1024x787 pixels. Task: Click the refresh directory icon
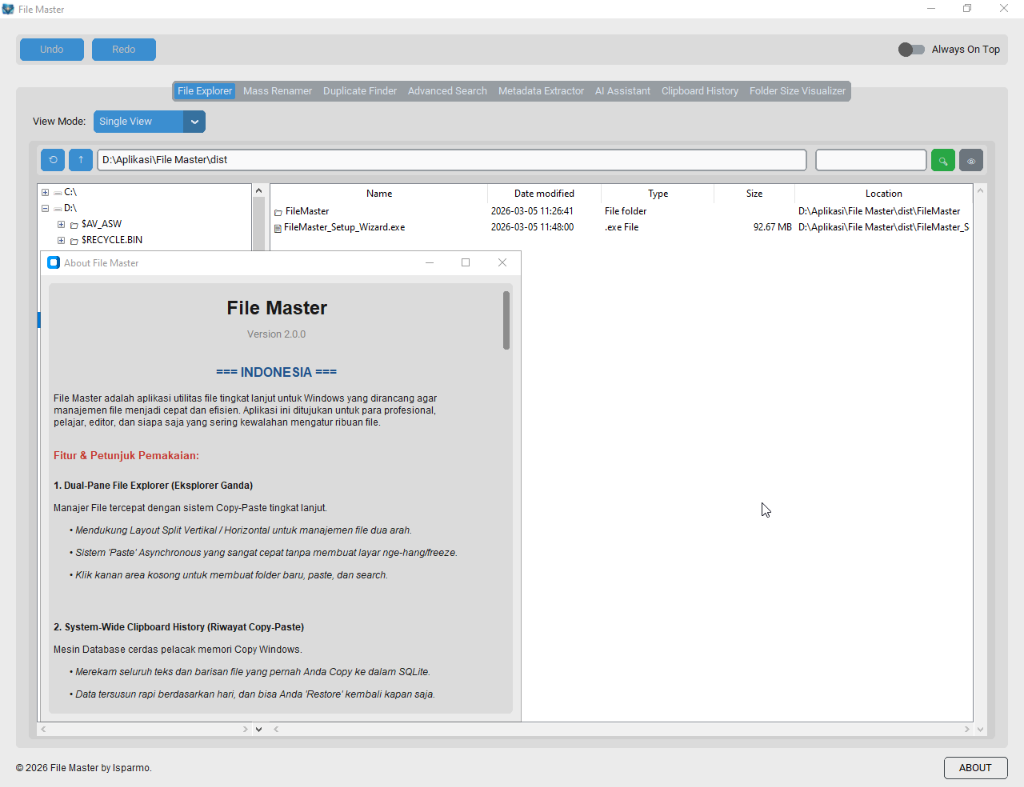point(52,159)
